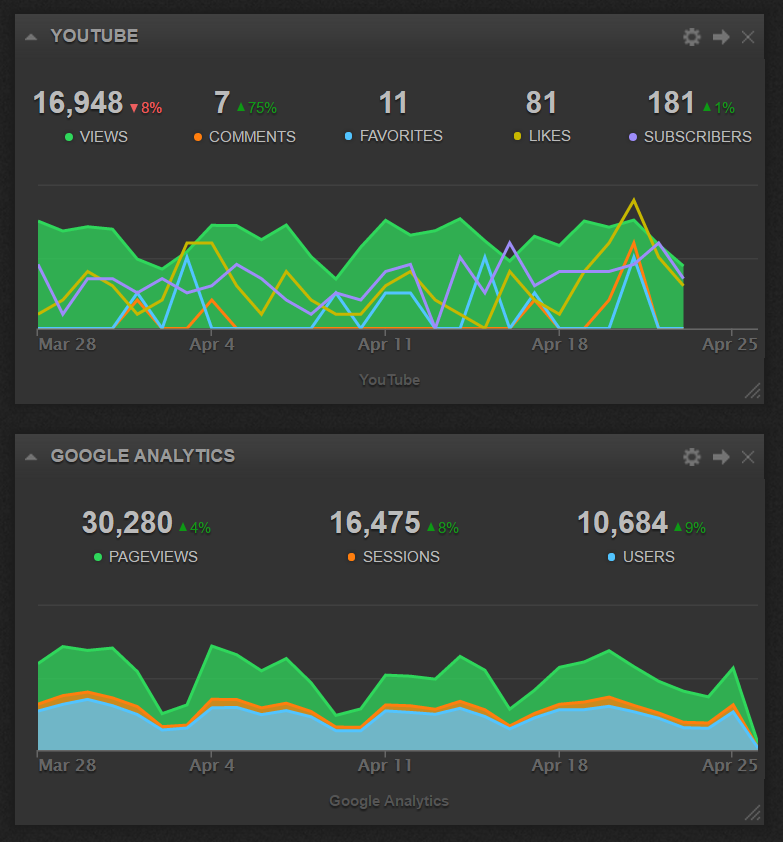Collapse the Google Analytics widget with triangle

pos(31,456)
